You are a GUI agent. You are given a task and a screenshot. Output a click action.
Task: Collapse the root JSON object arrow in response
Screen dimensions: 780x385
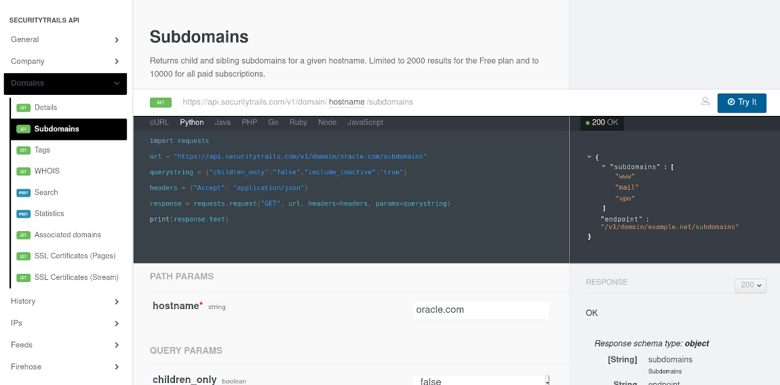589,157
